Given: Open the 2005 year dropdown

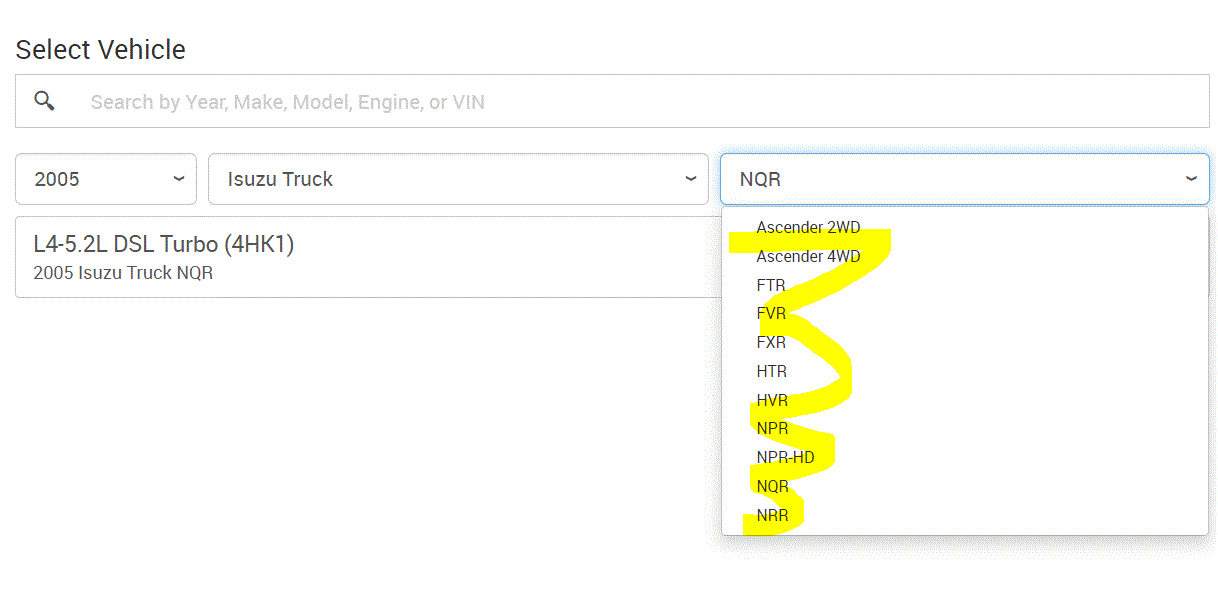Looking at the screenshot, I should (x=105, y=179).
